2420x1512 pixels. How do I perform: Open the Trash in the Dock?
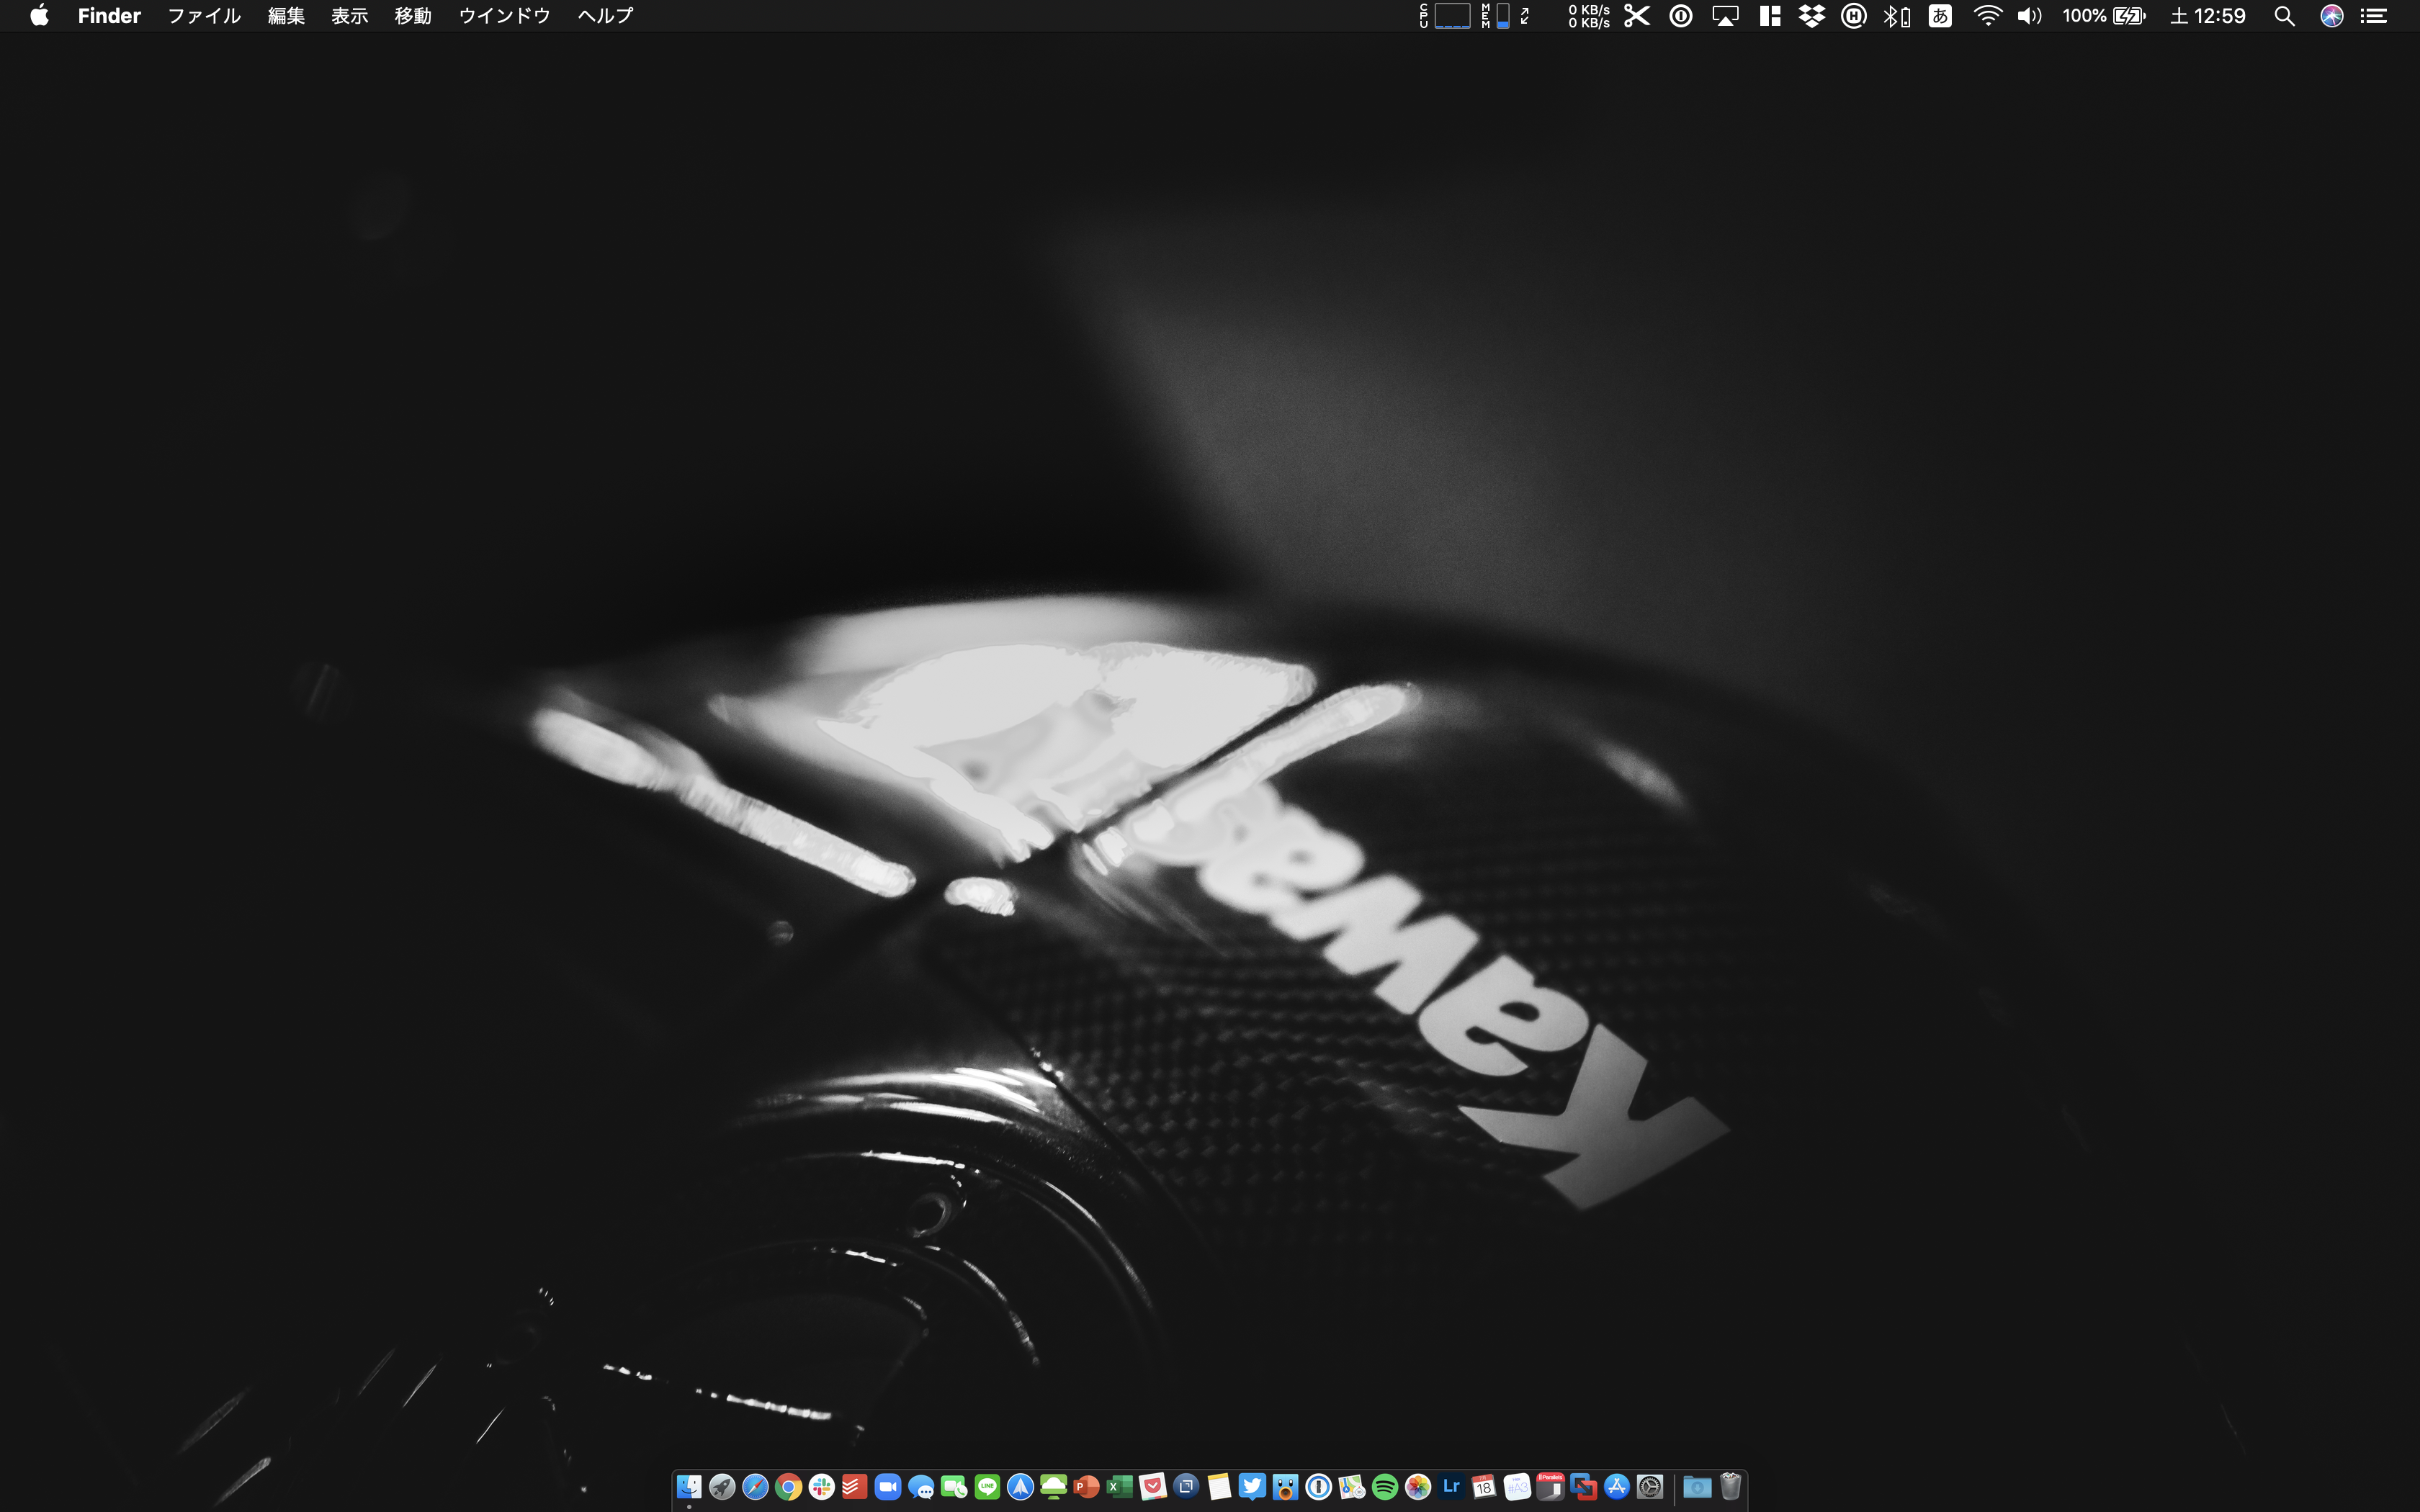coord(1730,1487)
